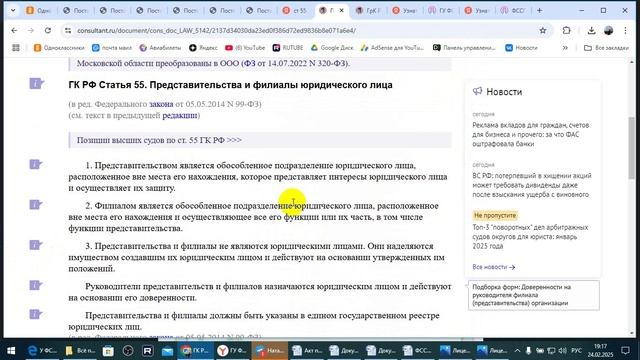Image resolution: width=640 pixels, height=360 pixels.
Task: Go back to the previous page
Action: click(14, 31)
